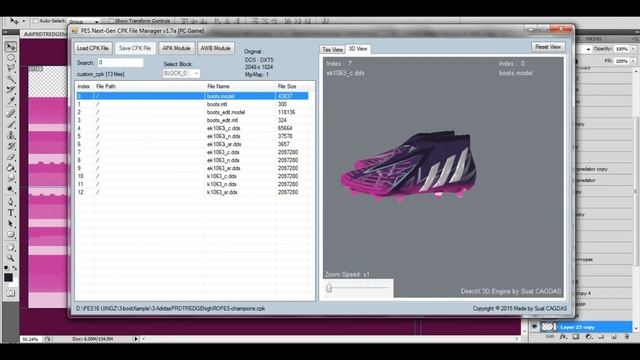
Task: Click the Zoom Speed slider handle
Action: (x=329, y=289)
